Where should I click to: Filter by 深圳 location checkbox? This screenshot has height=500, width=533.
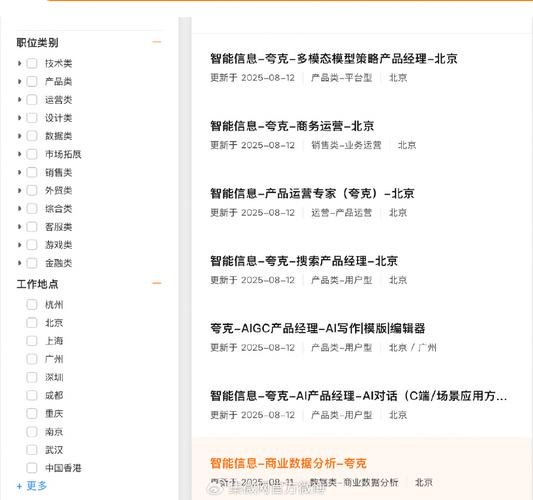[x=32, y=377]
